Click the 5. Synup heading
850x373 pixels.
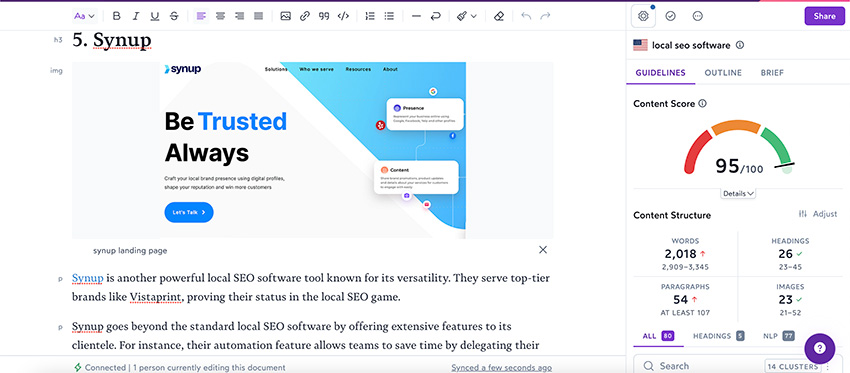pyautogui.click(x=112, y=41)
